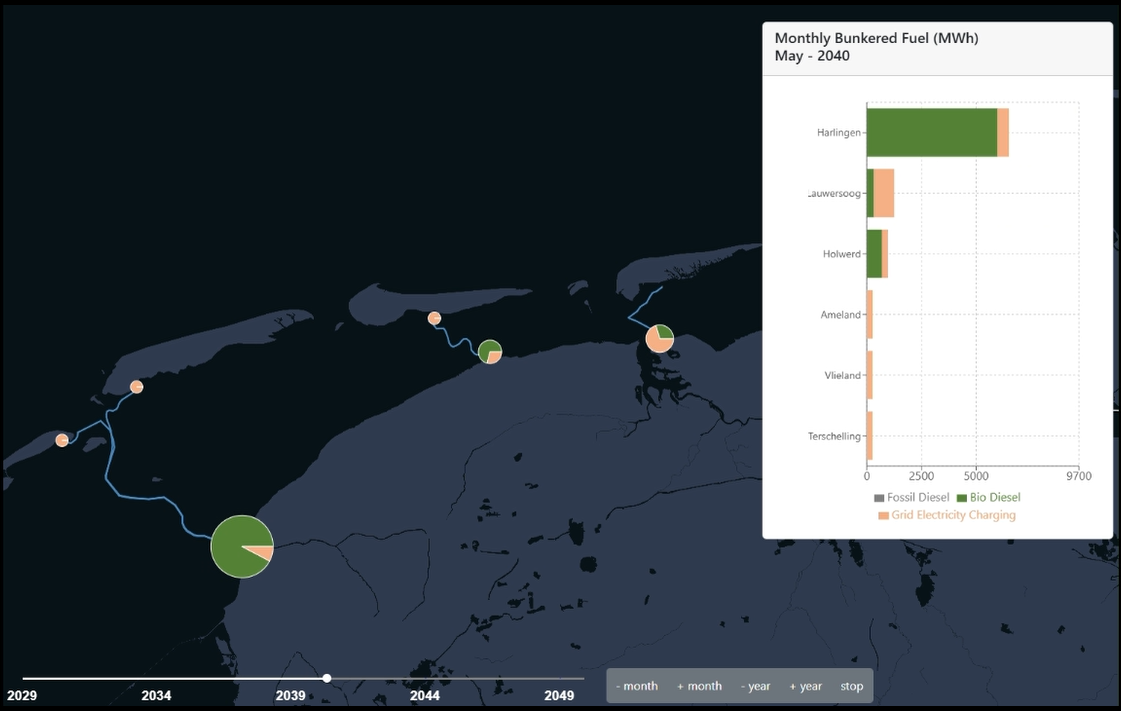Viewport: 1121px width, 711px height.
Task: Select the Ameland island pie marker
Action: coord(434,318)
